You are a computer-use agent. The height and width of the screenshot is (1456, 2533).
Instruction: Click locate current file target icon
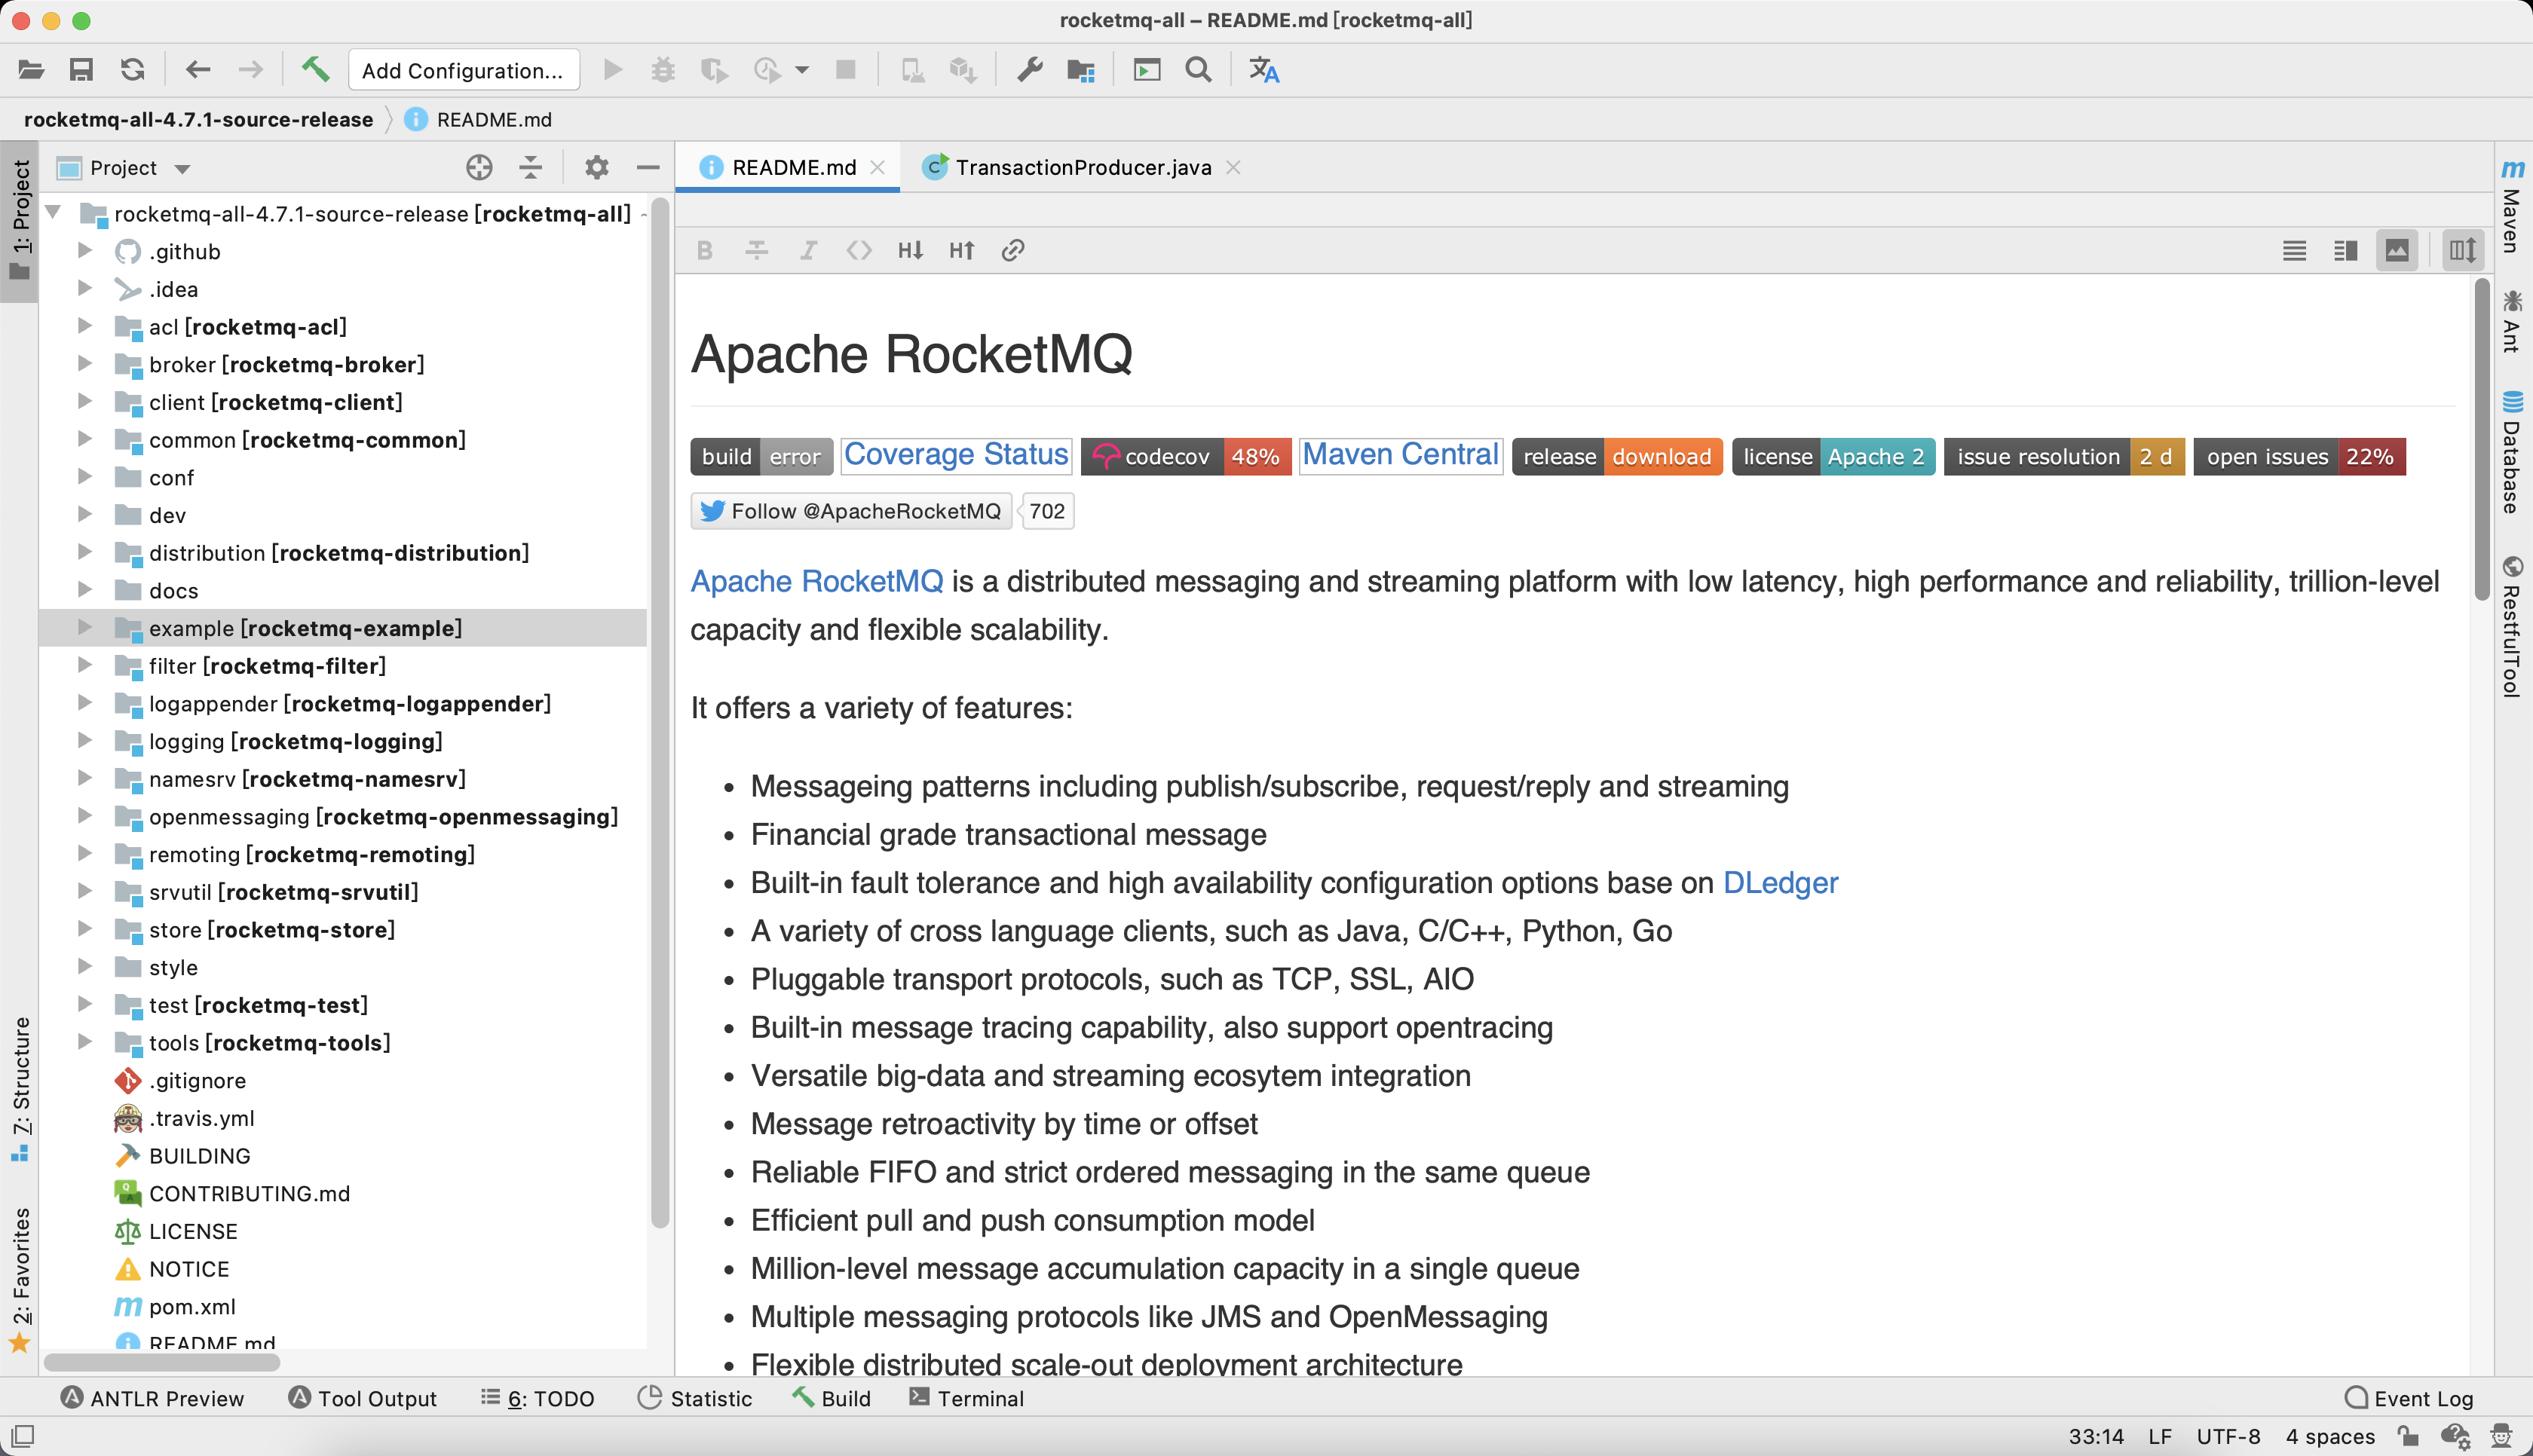479,167
